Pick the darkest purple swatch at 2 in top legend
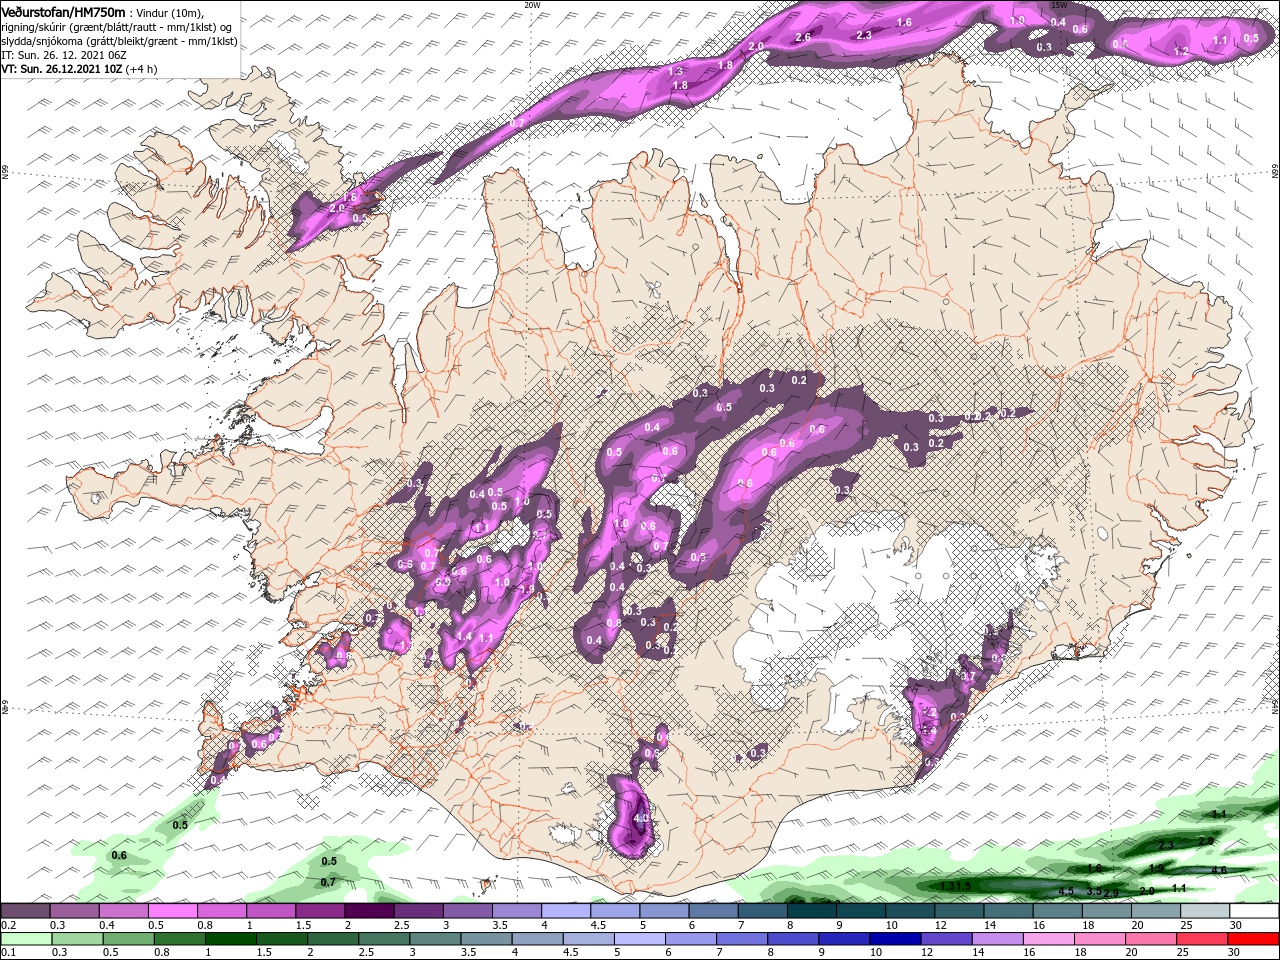This screenshot has height=960, width=1280. pos(369,911)
